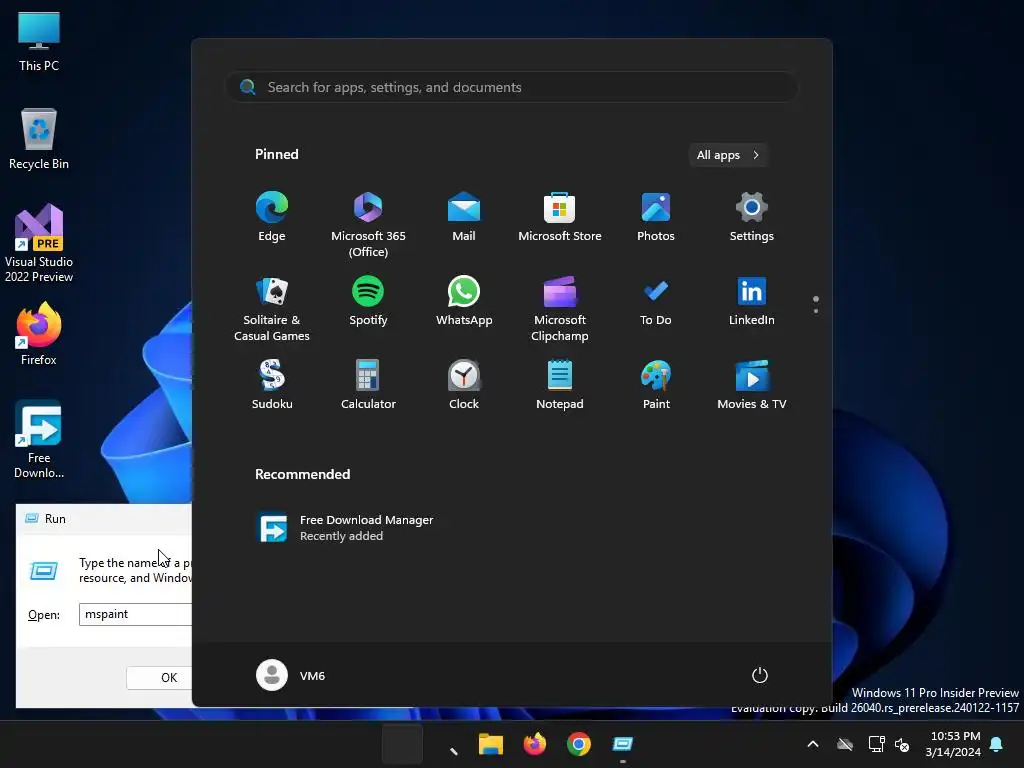Open LinkedIn from pinned apps
The height and width of the screenshot is (768, 1024).
(x=752, y=302)
